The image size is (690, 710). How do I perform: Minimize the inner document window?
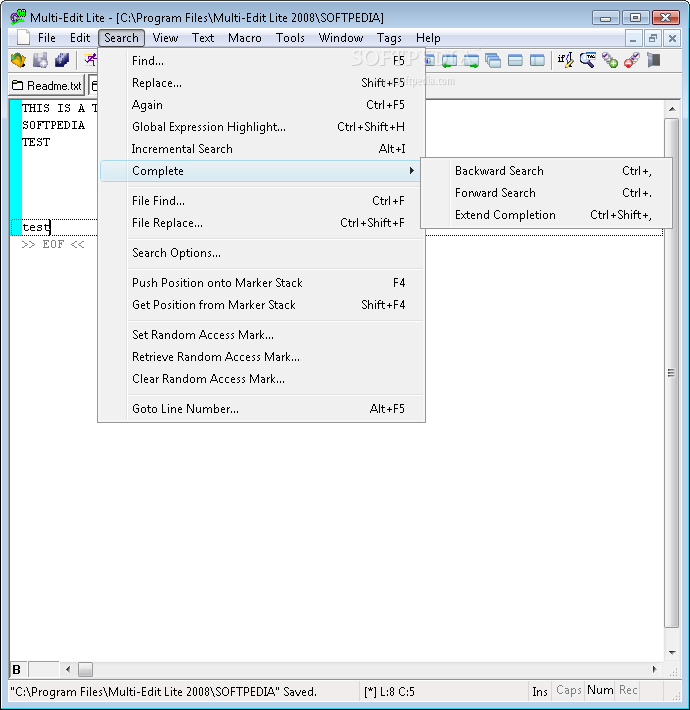coord(633,38)
